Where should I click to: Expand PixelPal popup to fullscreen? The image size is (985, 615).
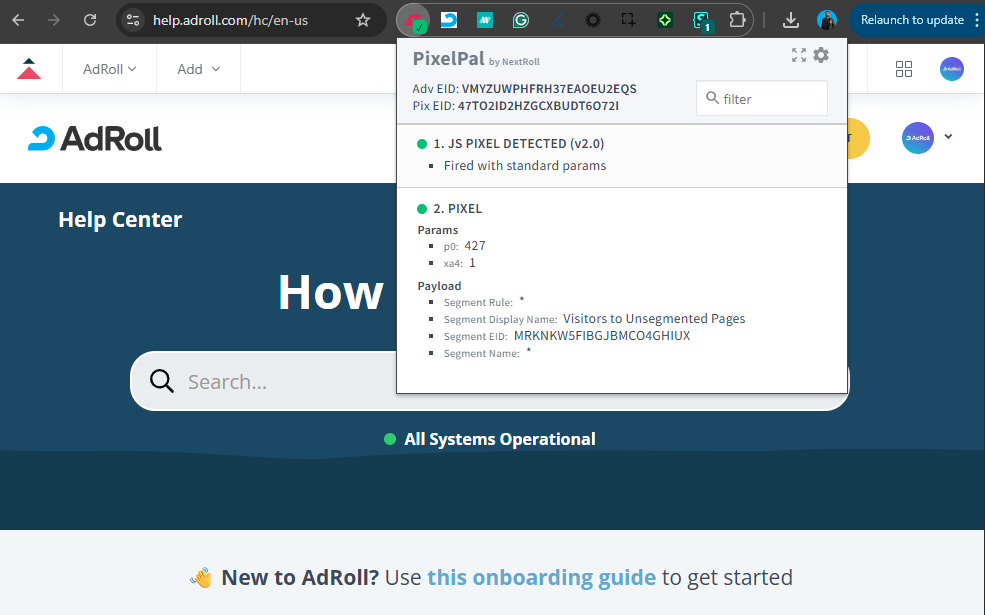[x=798, y=55]
